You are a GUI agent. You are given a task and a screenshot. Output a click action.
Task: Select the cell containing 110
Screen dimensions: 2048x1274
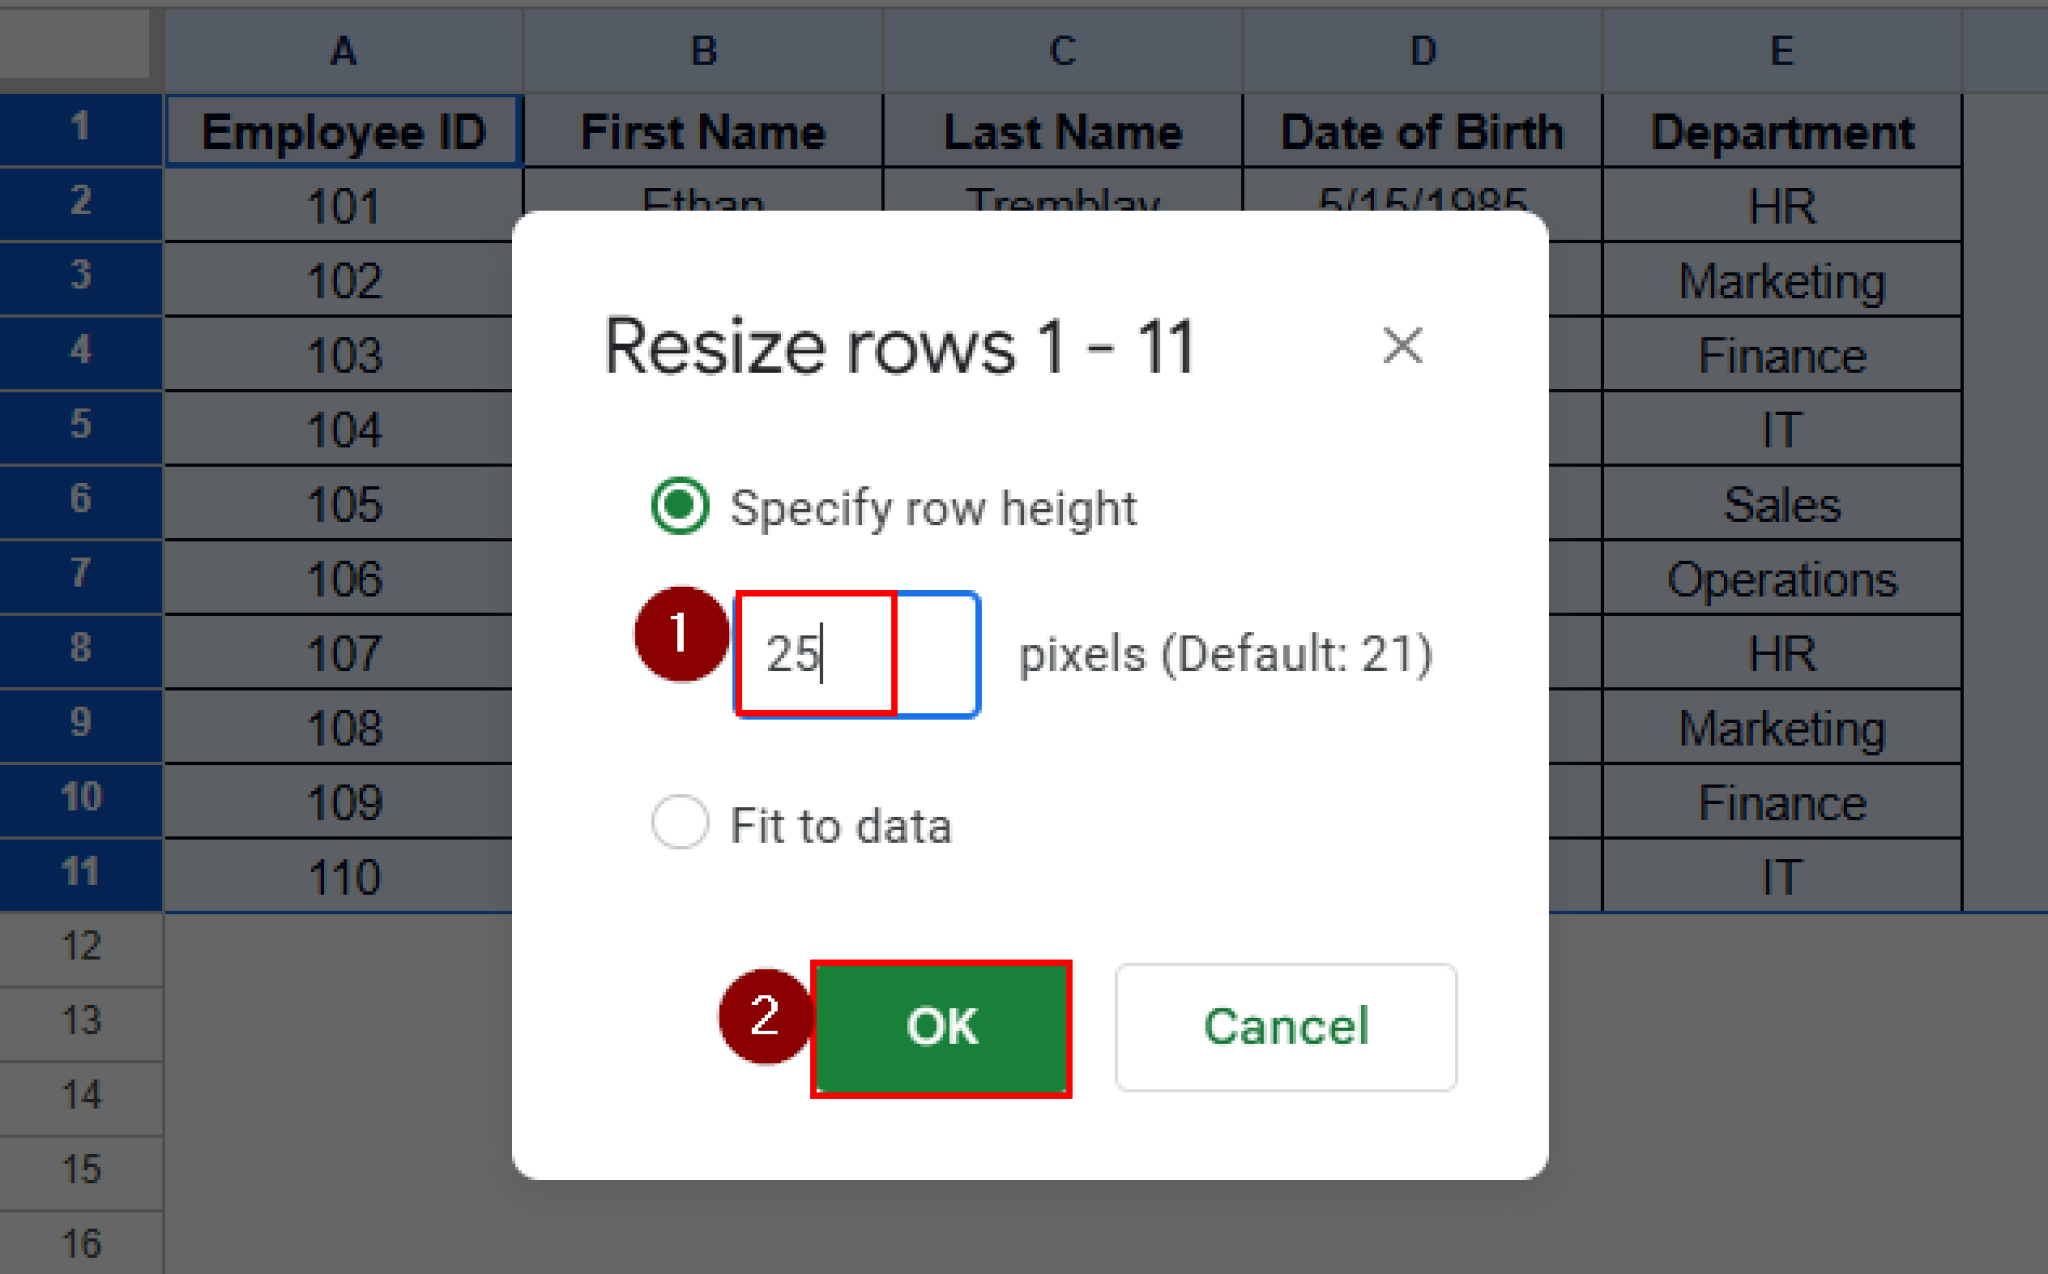click(343, 877)
